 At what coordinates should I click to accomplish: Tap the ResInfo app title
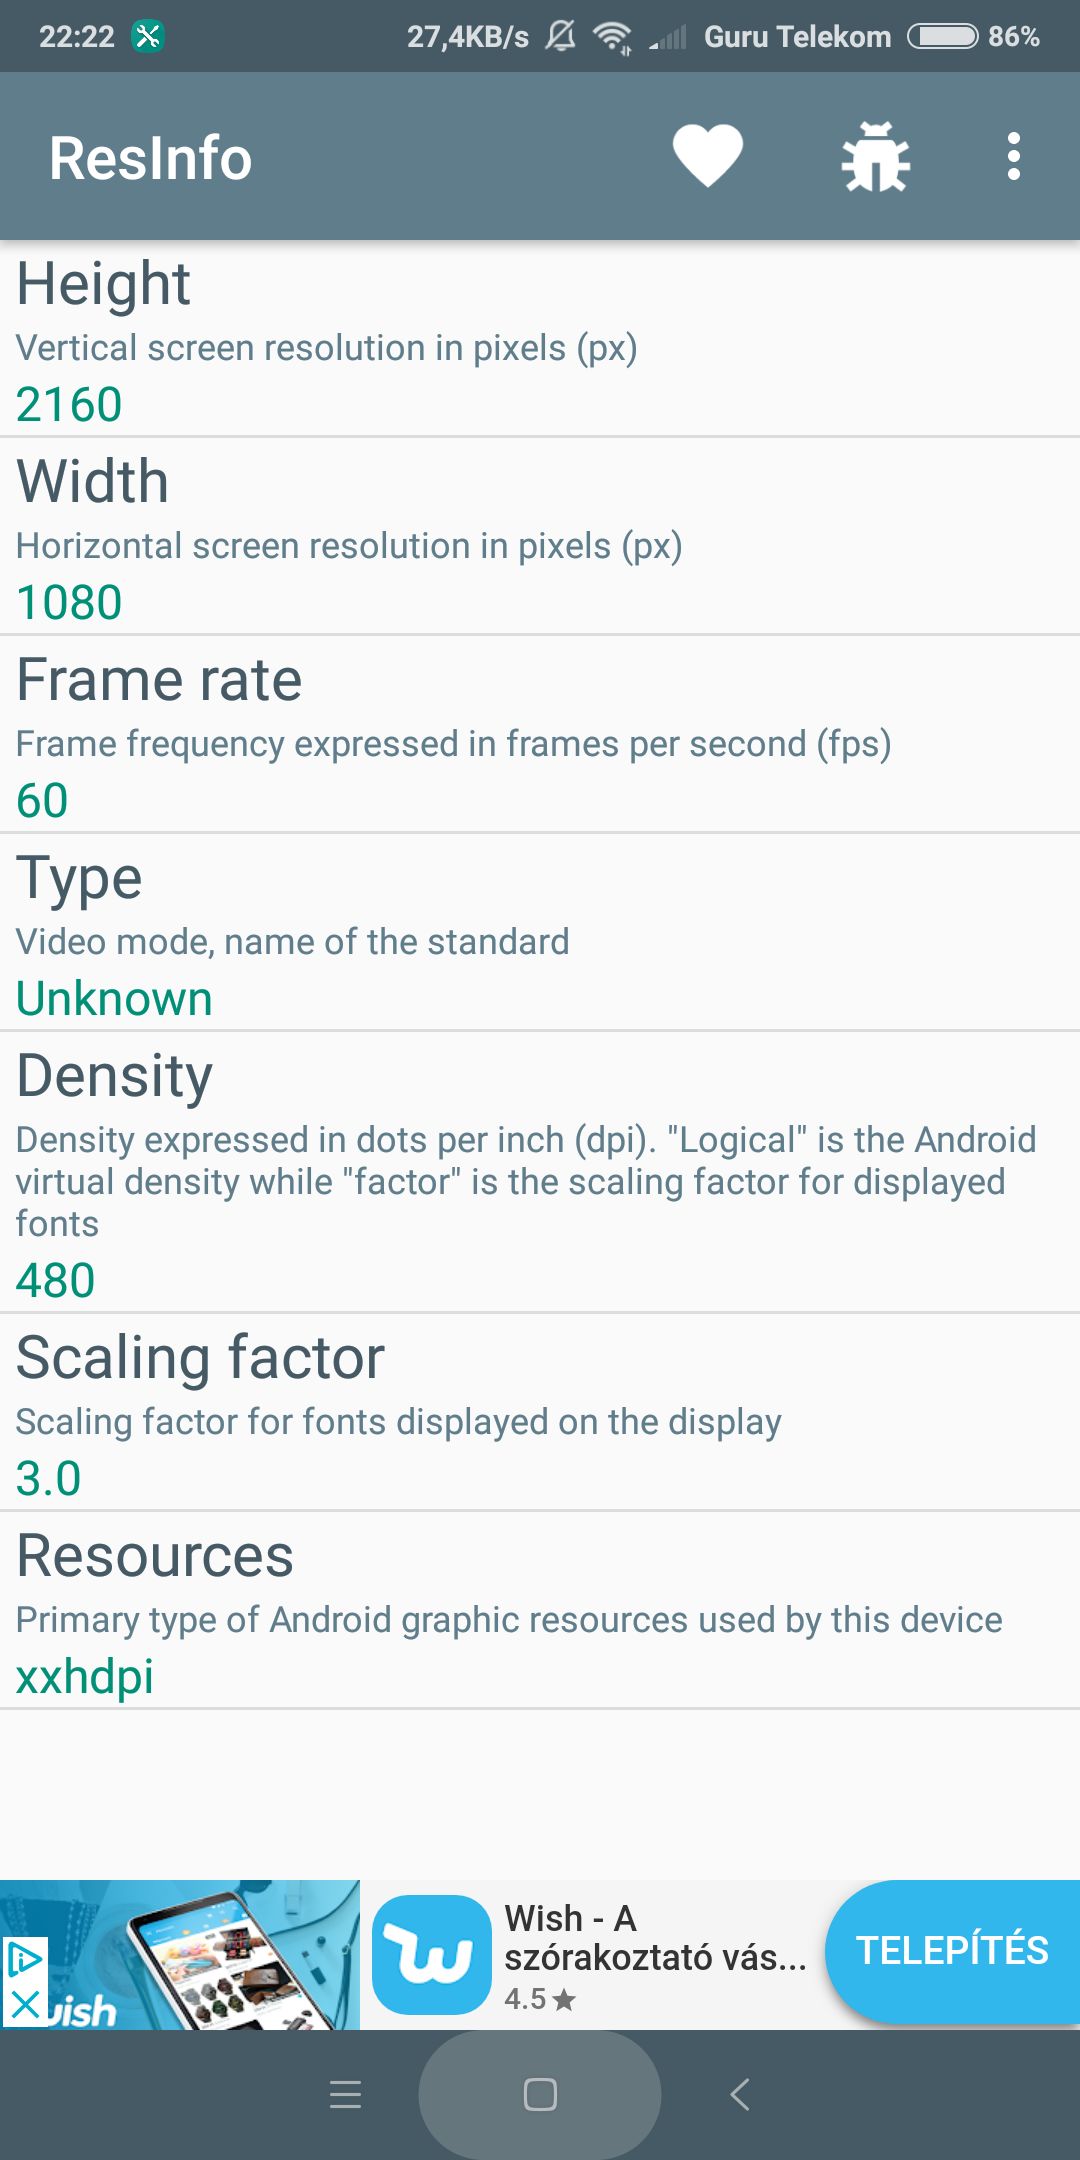tap(150, 158)
